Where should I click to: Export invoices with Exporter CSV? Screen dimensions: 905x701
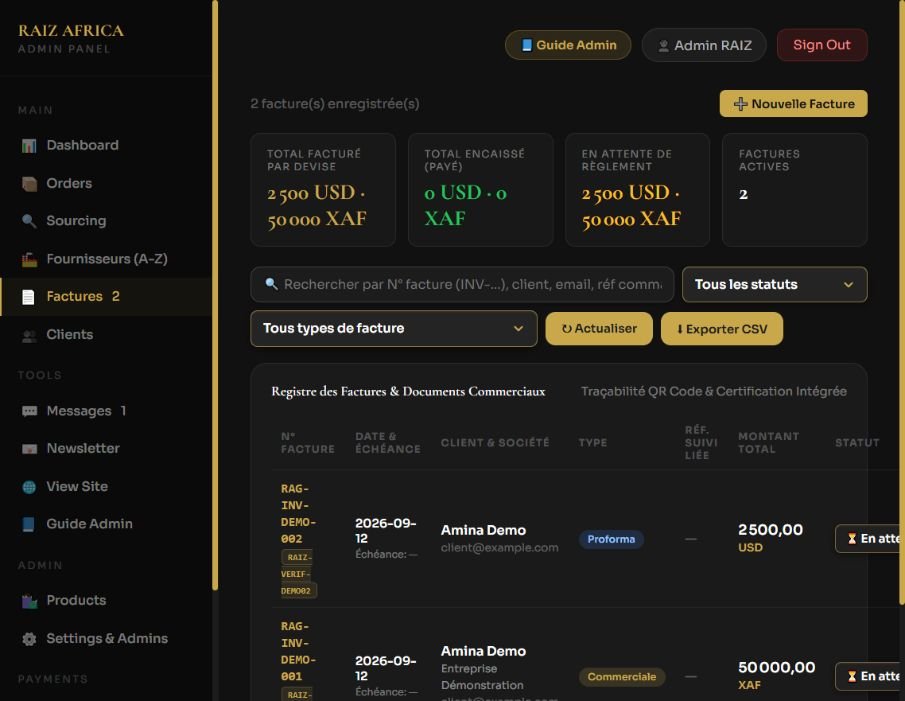click(722, 329)
